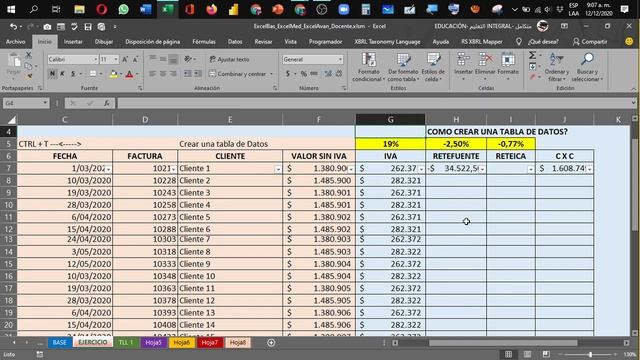Open the font size 11 dropdown
640x360 pixels.
(116, 60)
